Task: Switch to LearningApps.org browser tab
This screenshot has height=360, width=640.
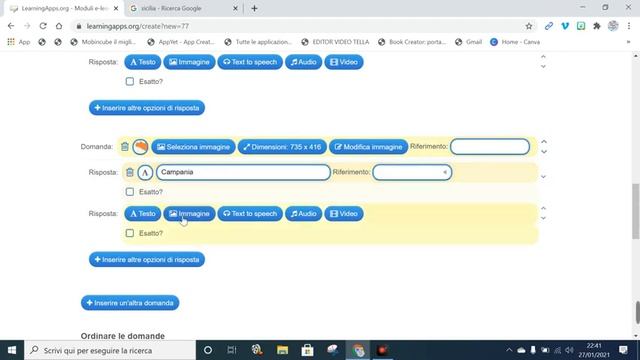Action: [x=63, y=8]
